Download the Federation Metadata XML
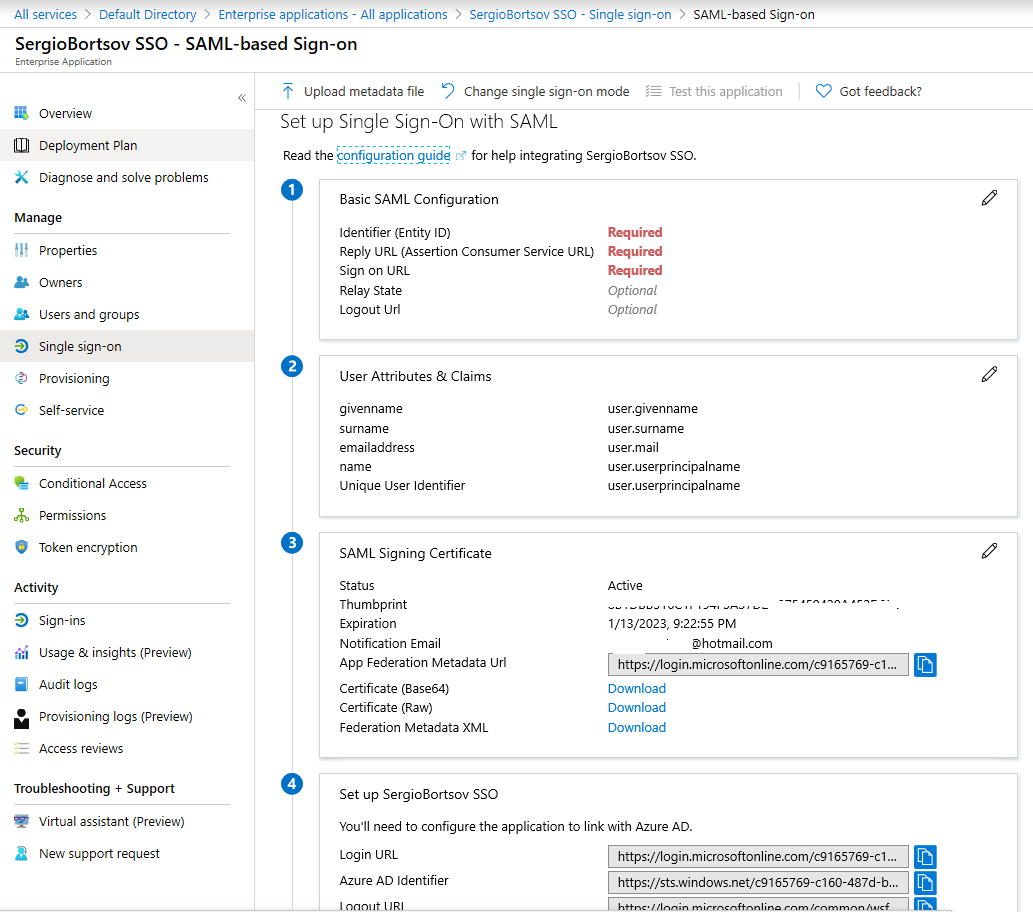This screenshot has width=1033, height=912. tap(636, 727)
